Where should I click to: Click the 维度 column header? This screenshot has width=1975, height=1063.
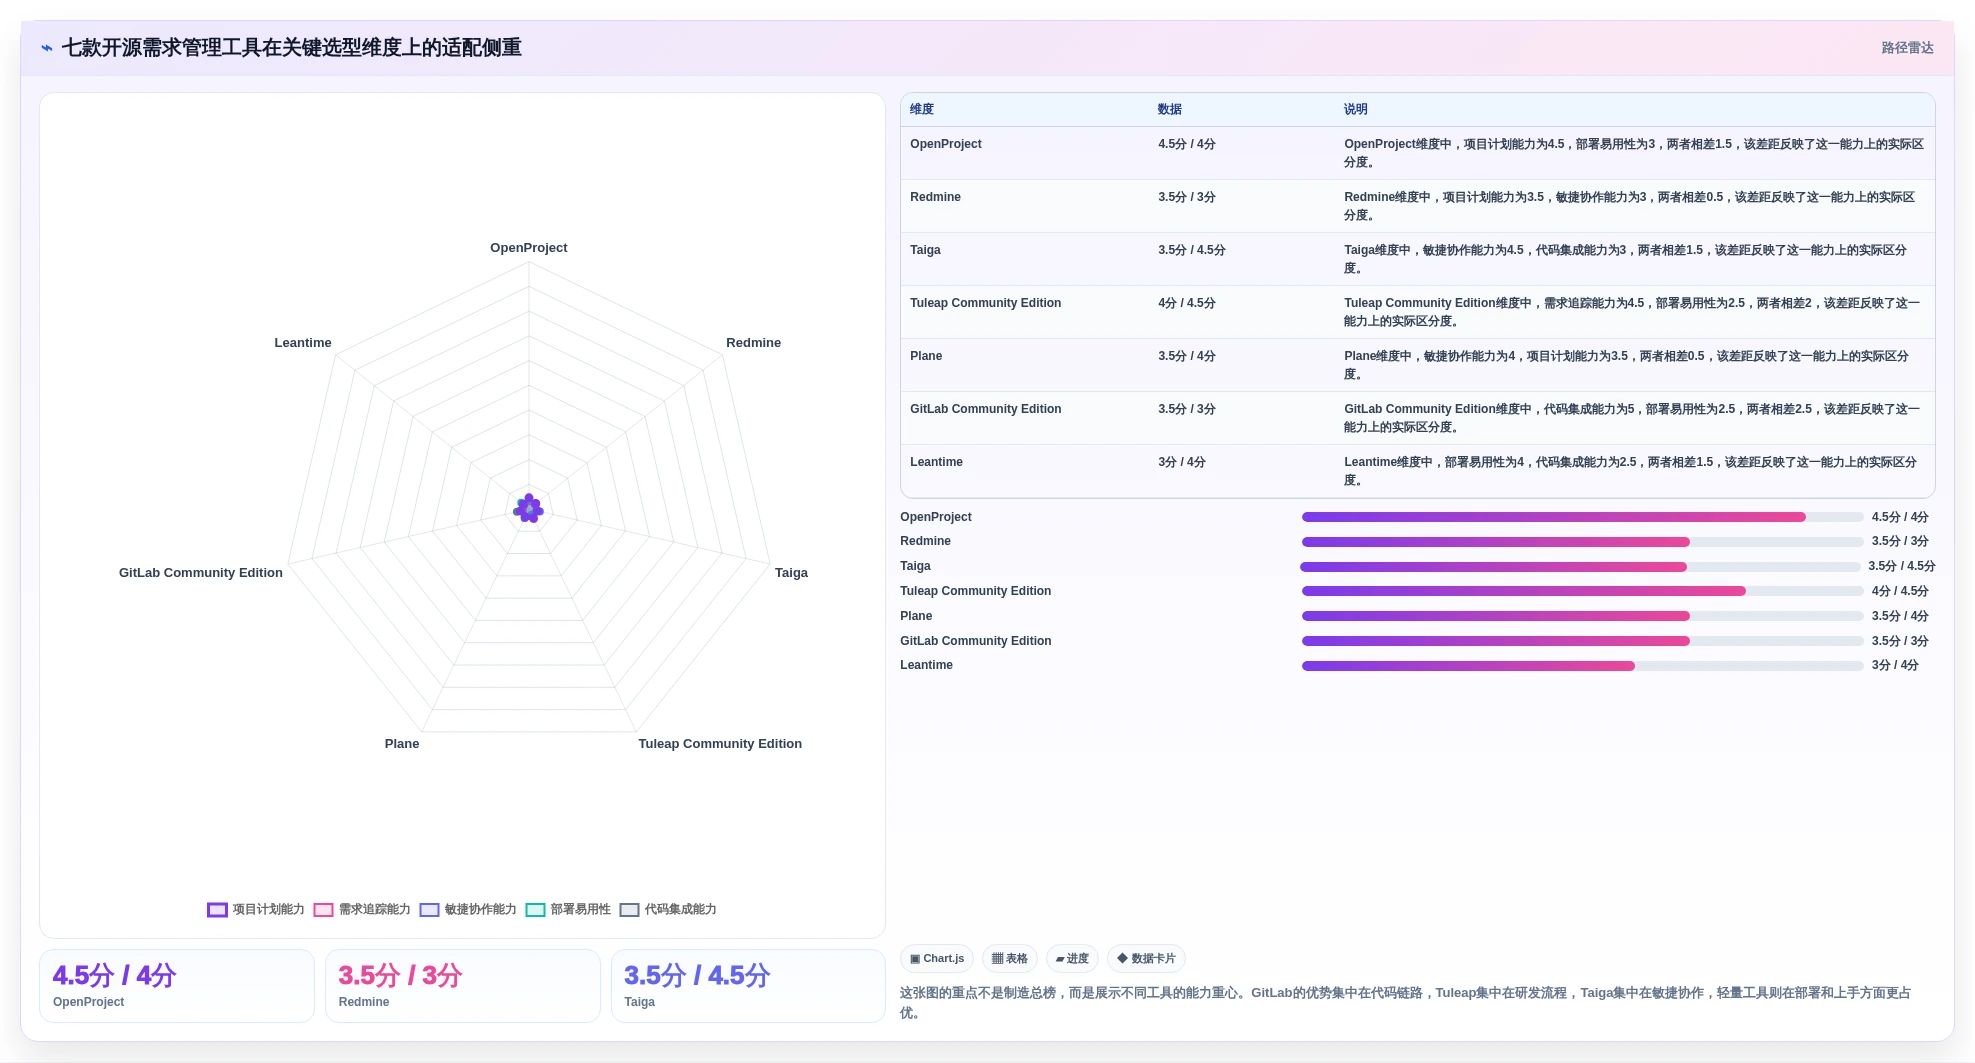(x=922, y=109)
